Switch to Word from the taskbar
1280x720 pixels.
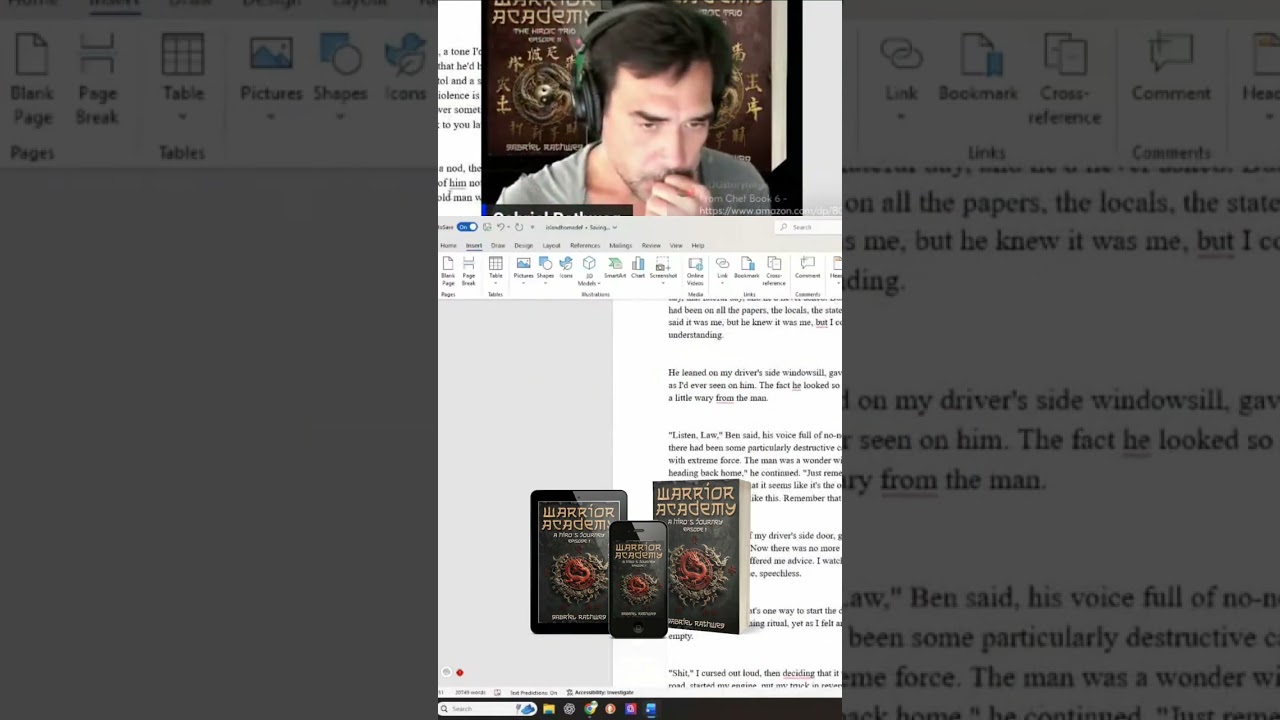(651, 709)
